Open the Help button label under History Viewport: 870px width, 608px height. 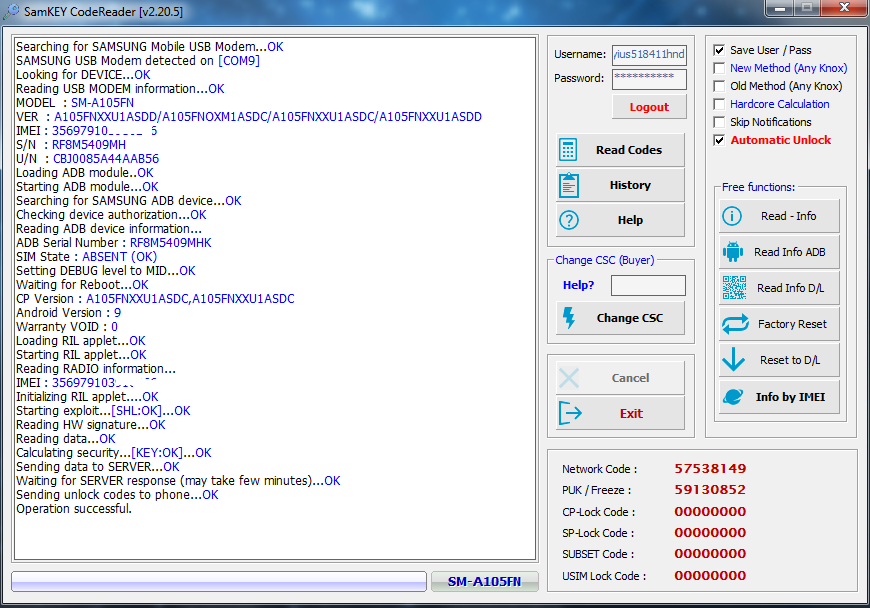coord(630,220)
